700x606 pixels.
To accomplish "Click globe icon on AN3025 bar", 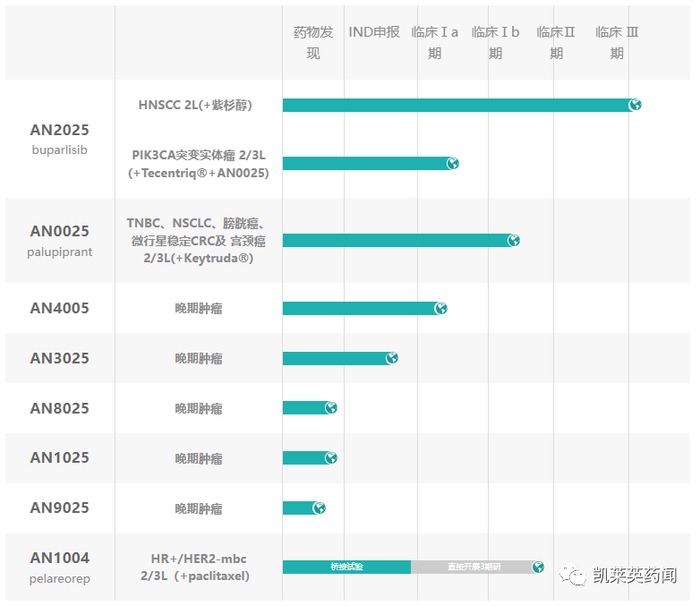I will point(392,358).
